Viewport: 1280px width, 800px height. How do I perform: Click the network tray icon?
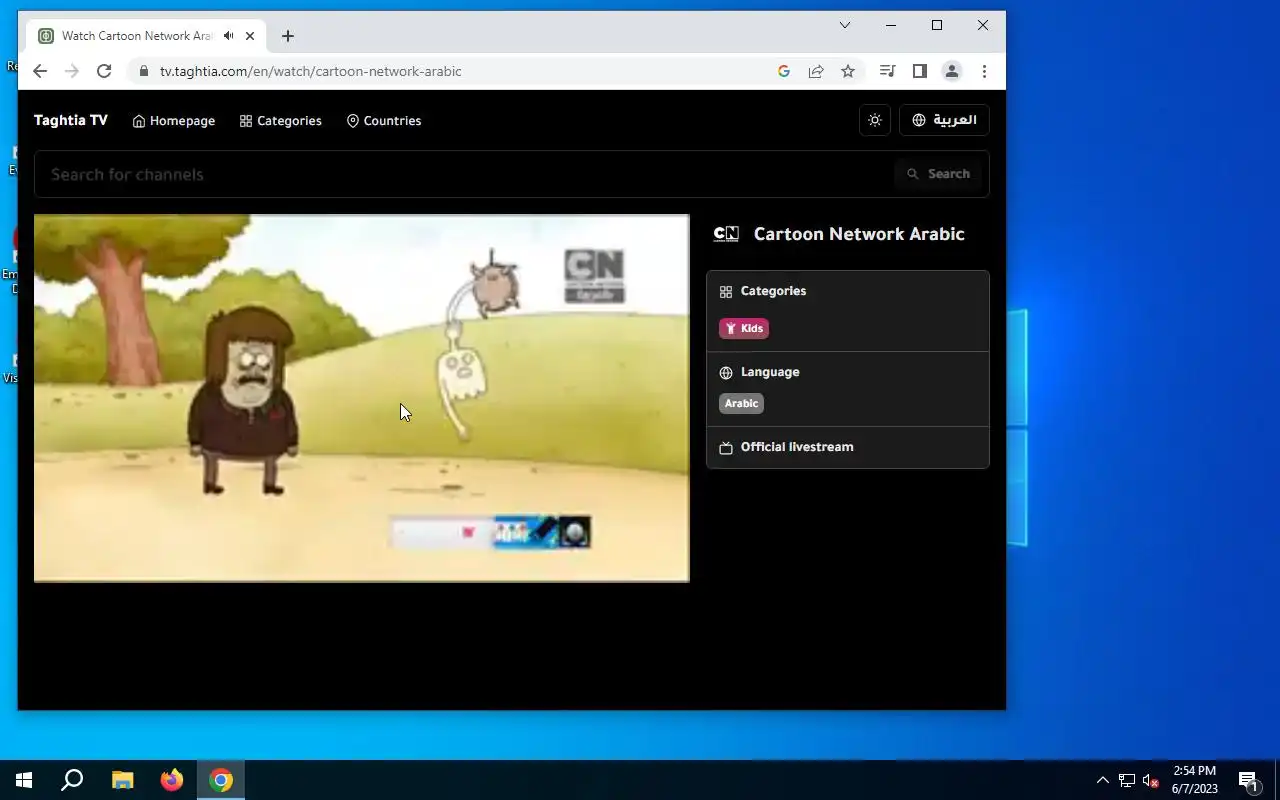click(x=1127, y=780)
